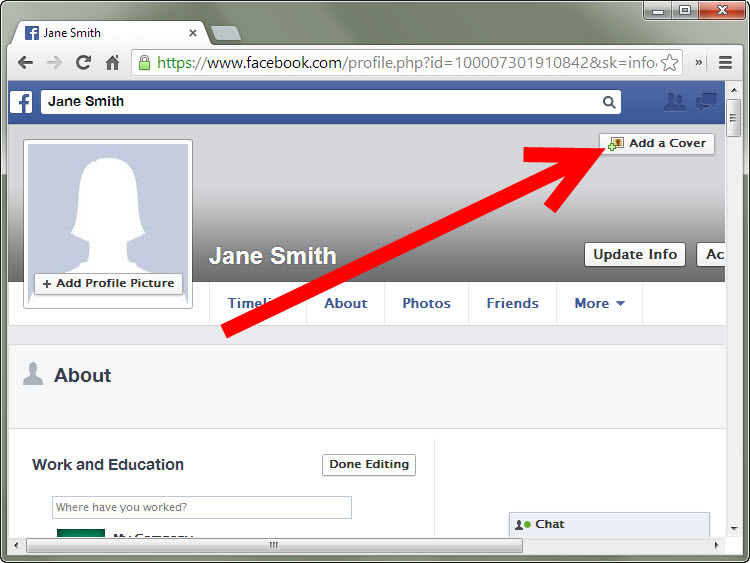Click the Work and Education heading
The image size is (750, 563).
click(x=108, y=465)
